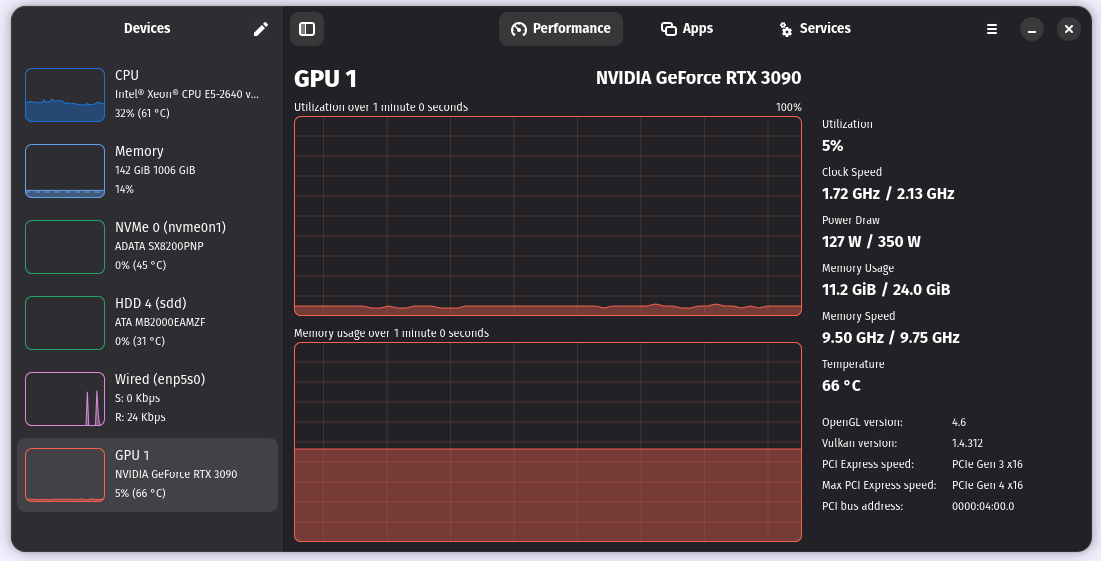The height and width of the screenshot is (561, 1101).
Task: Click the GPU 1 mini graph thumbnail
Action: [65, 475]
